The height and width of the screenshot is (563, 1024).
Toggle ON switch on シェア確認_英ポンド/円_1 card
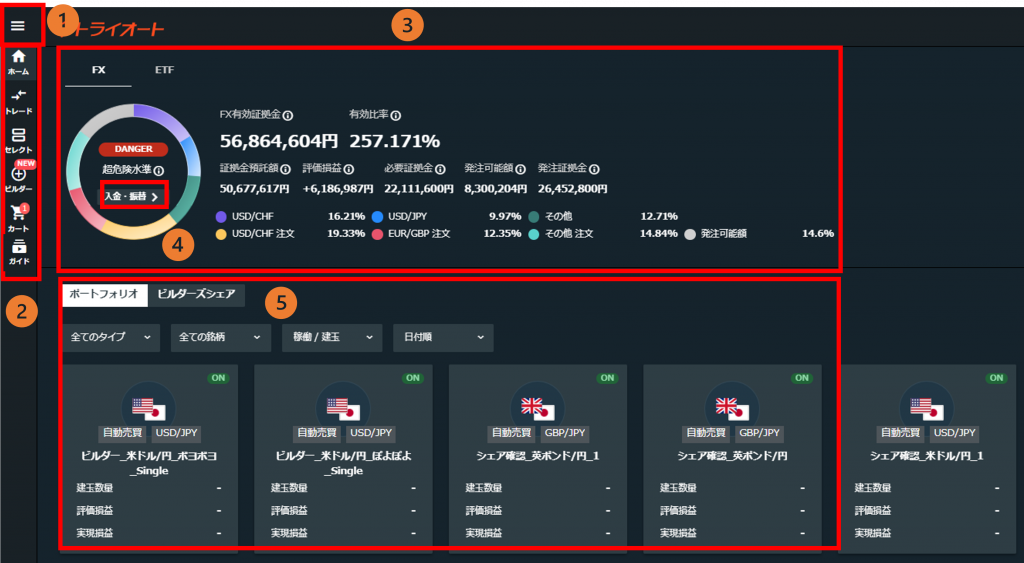click(x=607, y=378)
